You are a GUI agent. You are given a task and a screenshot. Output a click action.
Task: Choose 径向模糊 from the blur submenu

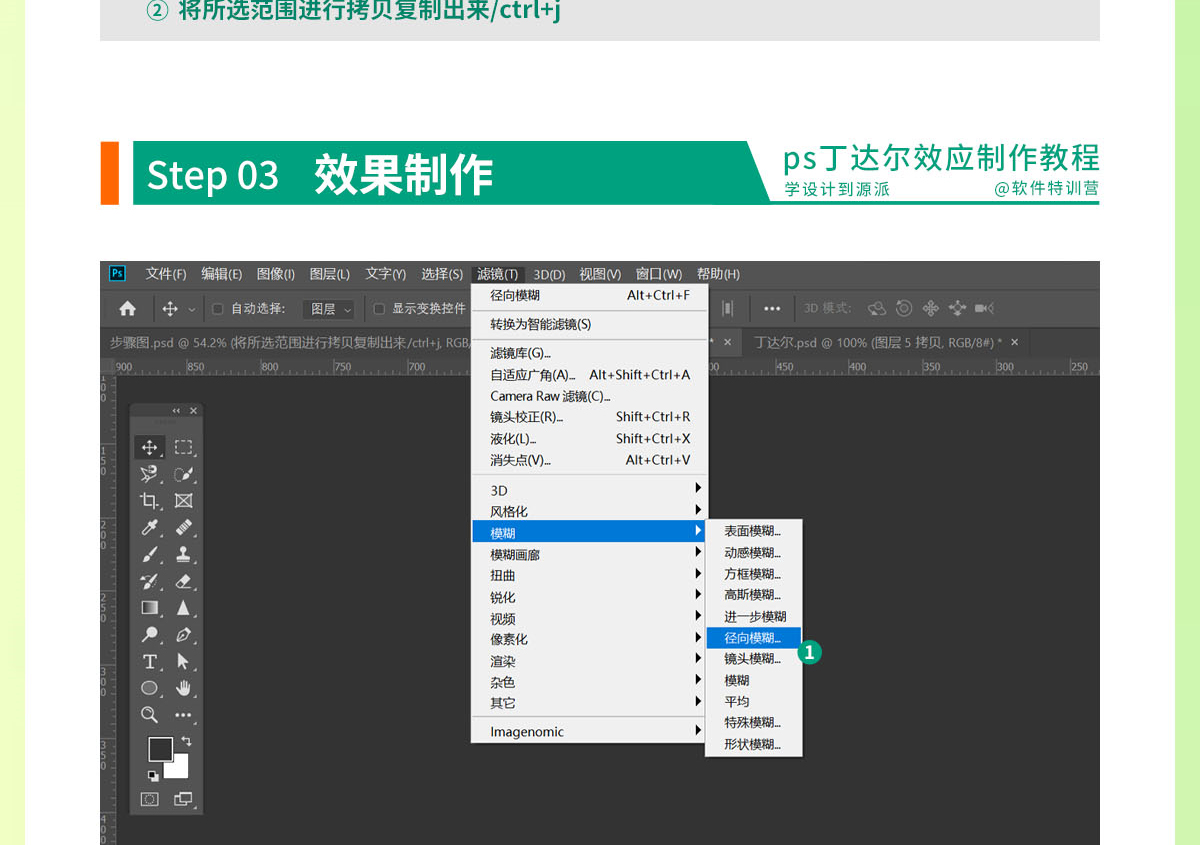752,638
